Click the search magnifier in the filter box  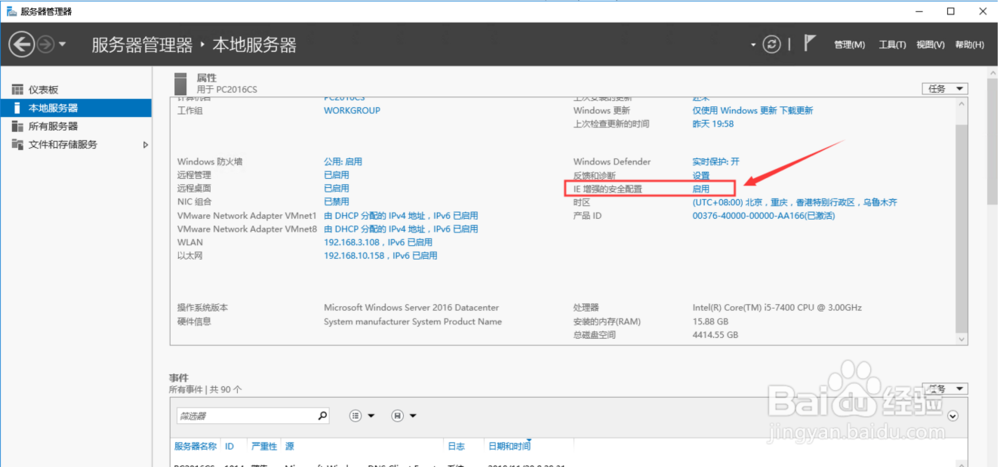pos(323,416)
